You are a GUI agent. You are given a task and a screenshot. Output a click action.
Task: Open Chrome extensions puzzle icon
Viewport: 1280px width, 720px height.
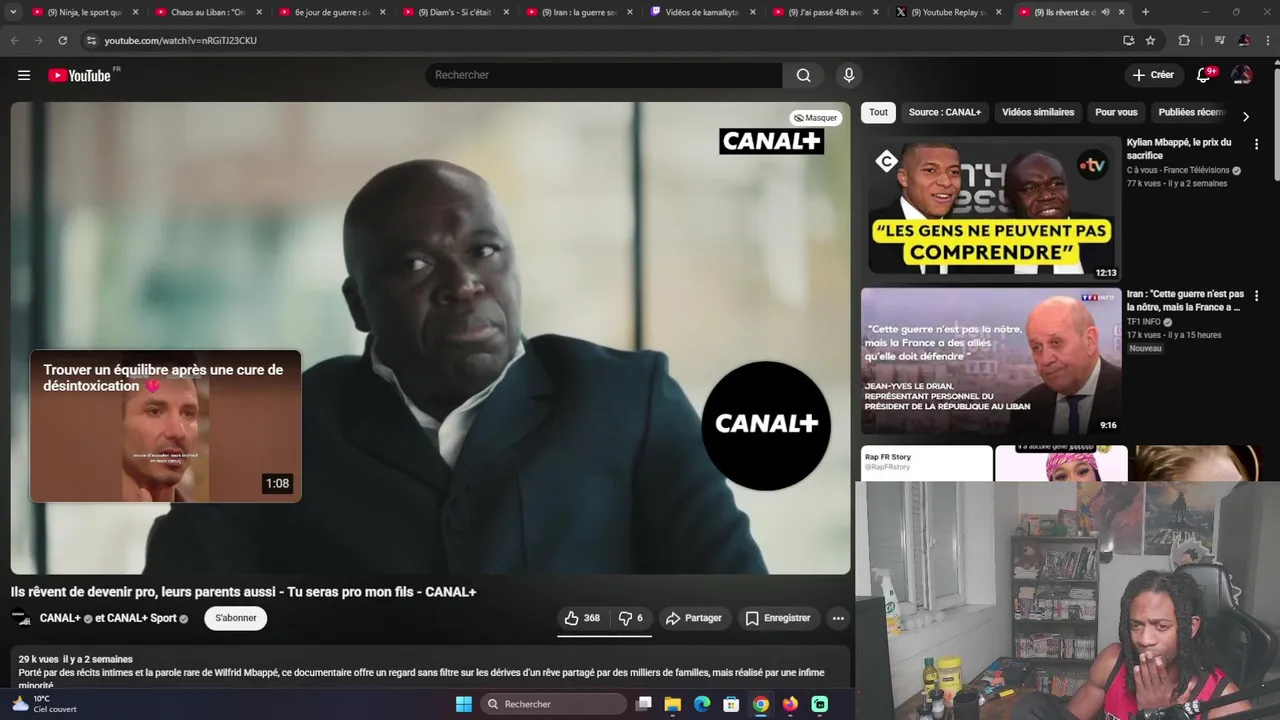pos(1184,40)
